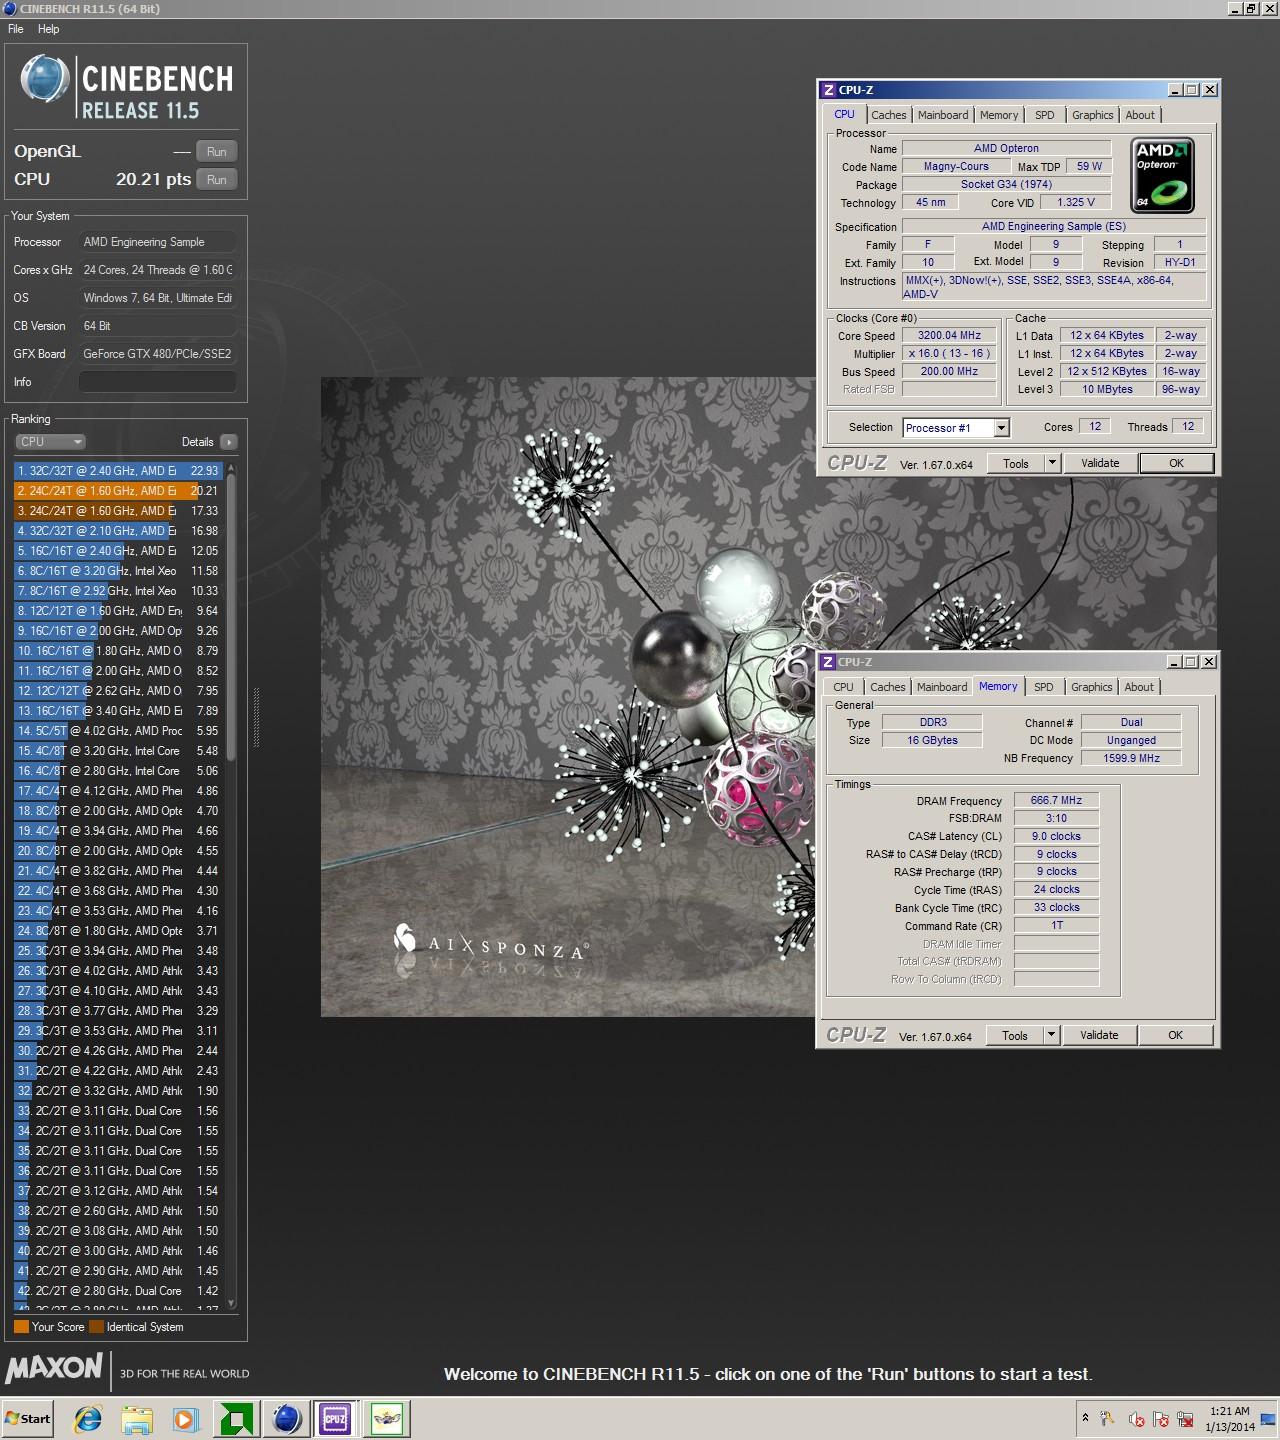Click the CPU-Z icon in lower window title
The width and height of the screenshot is (1280, 1440).
click(x=828, y=662)
